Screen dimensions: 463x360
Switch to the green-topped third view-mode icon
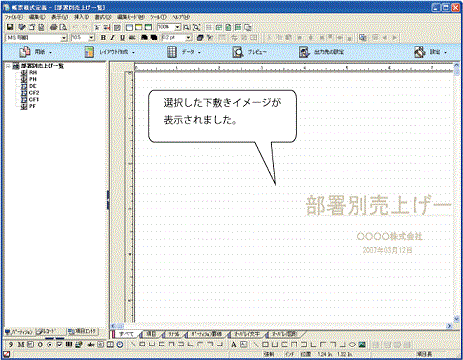pos(148,27)
